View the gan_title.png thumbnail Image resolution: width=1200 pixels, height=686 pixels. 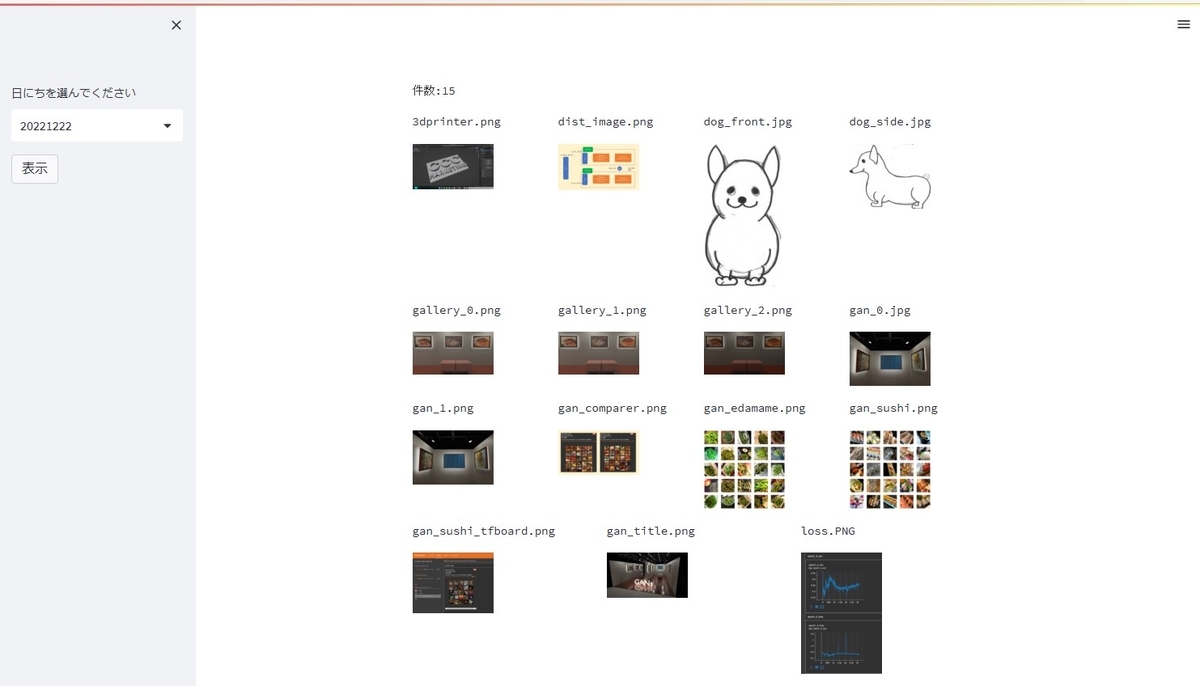(646, 575)
